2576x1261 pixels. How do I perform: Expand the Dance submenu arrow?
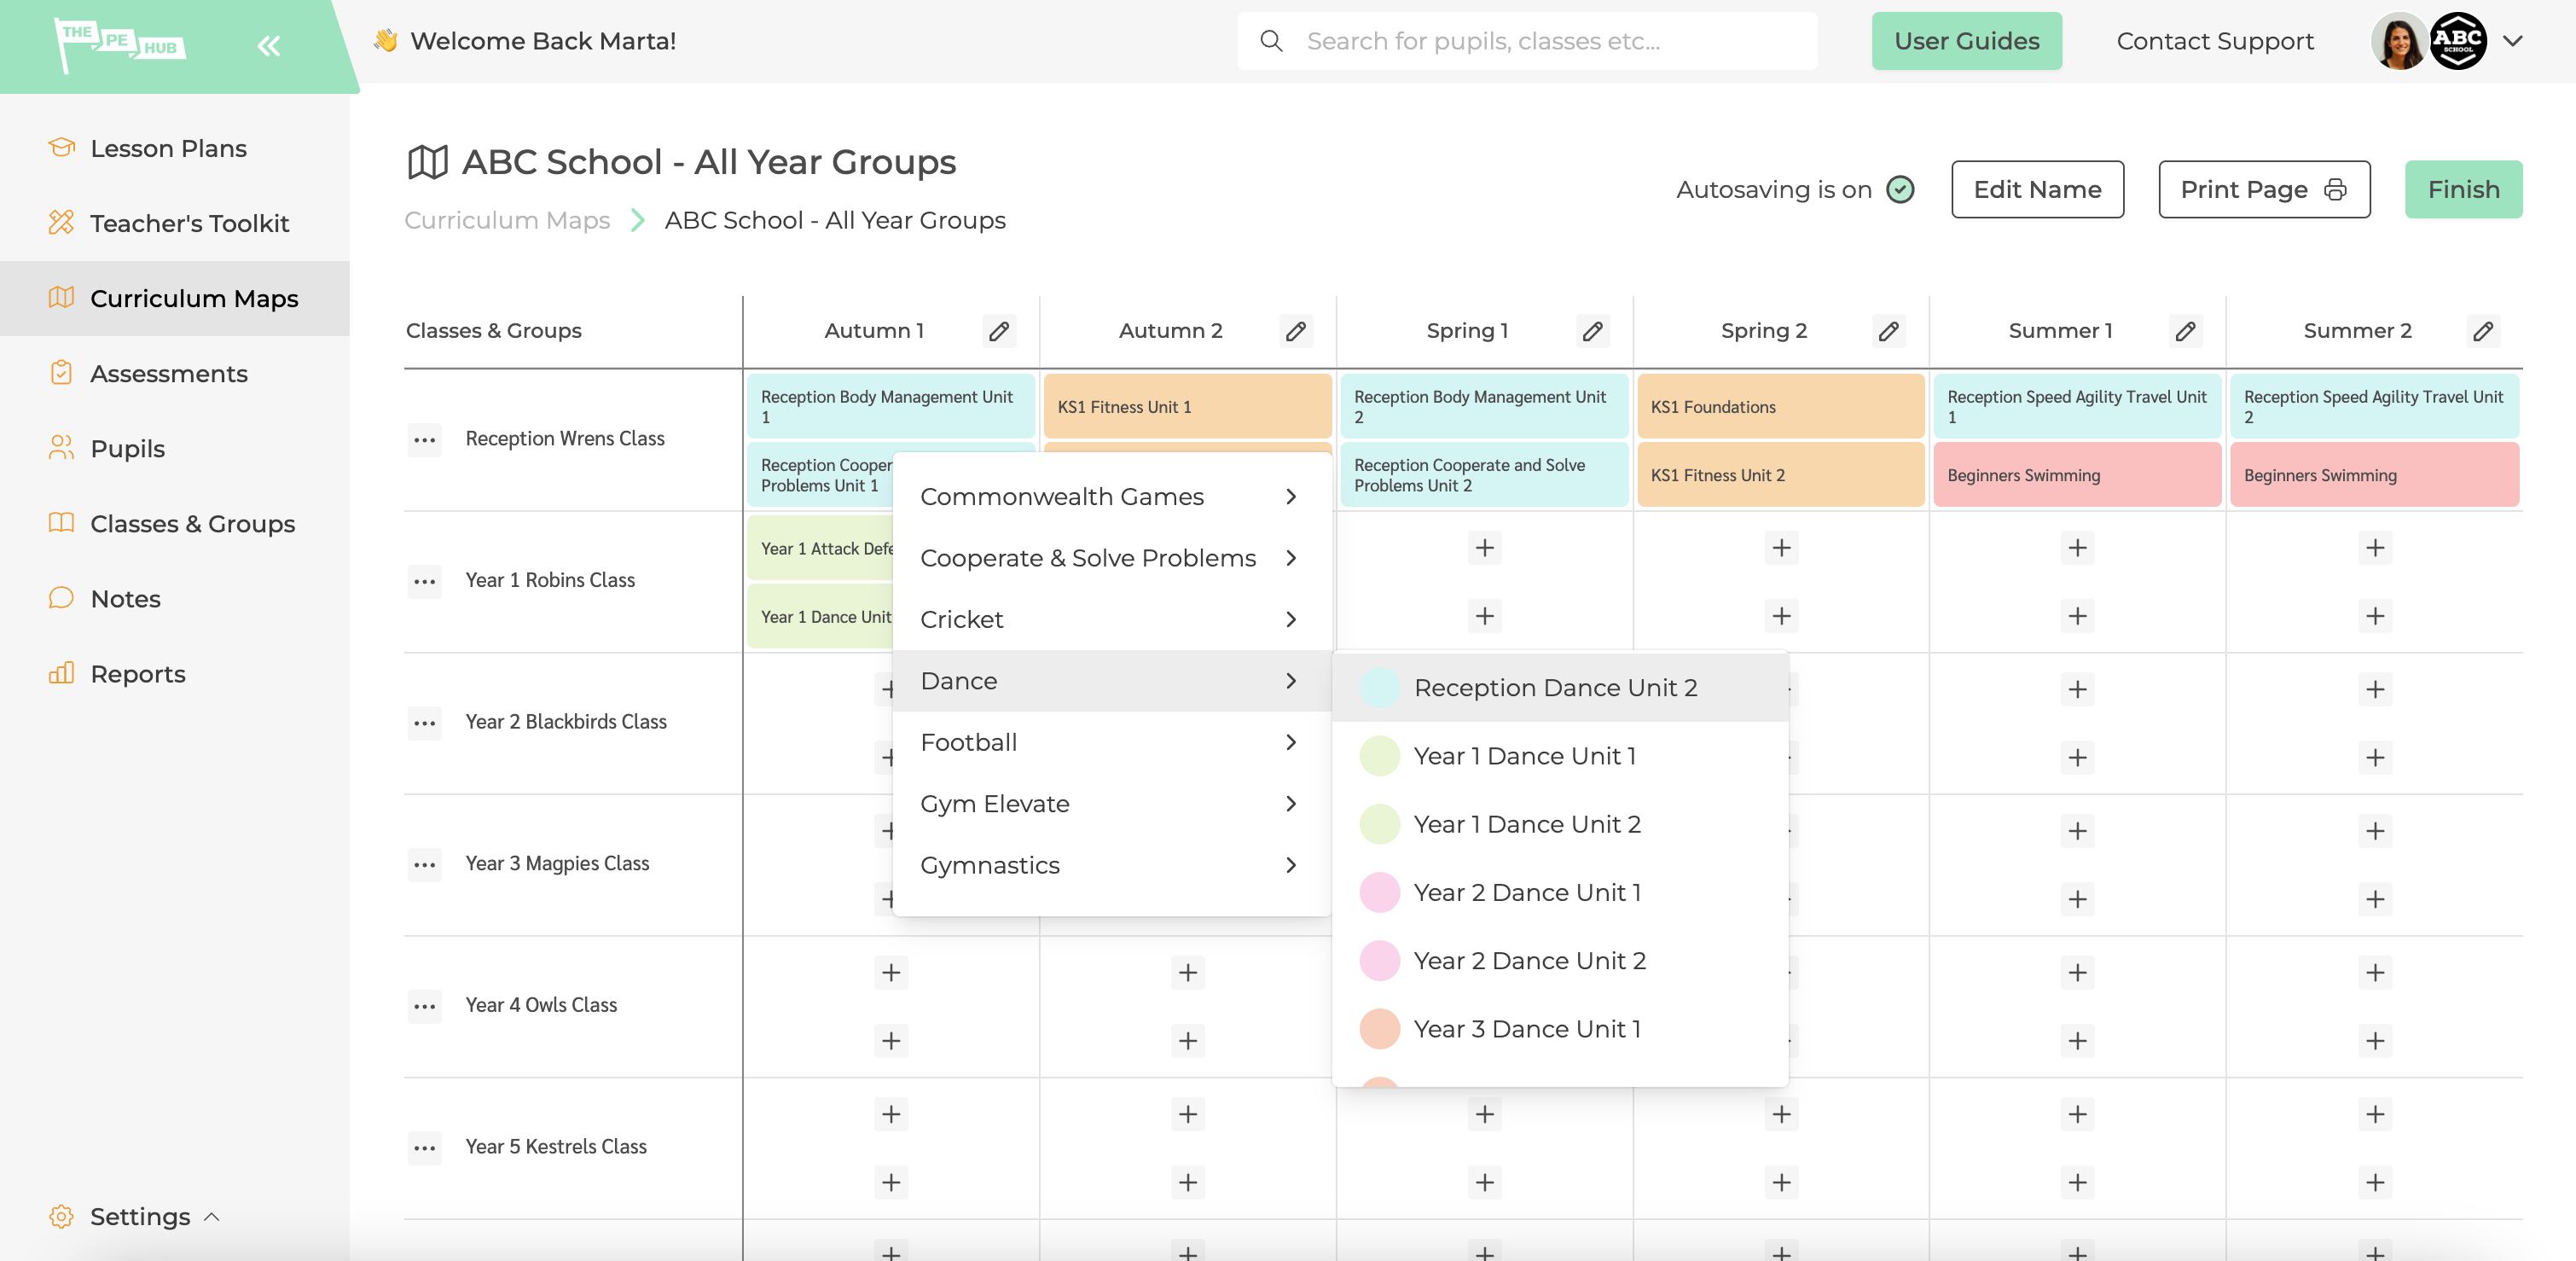pos(1293,681)
